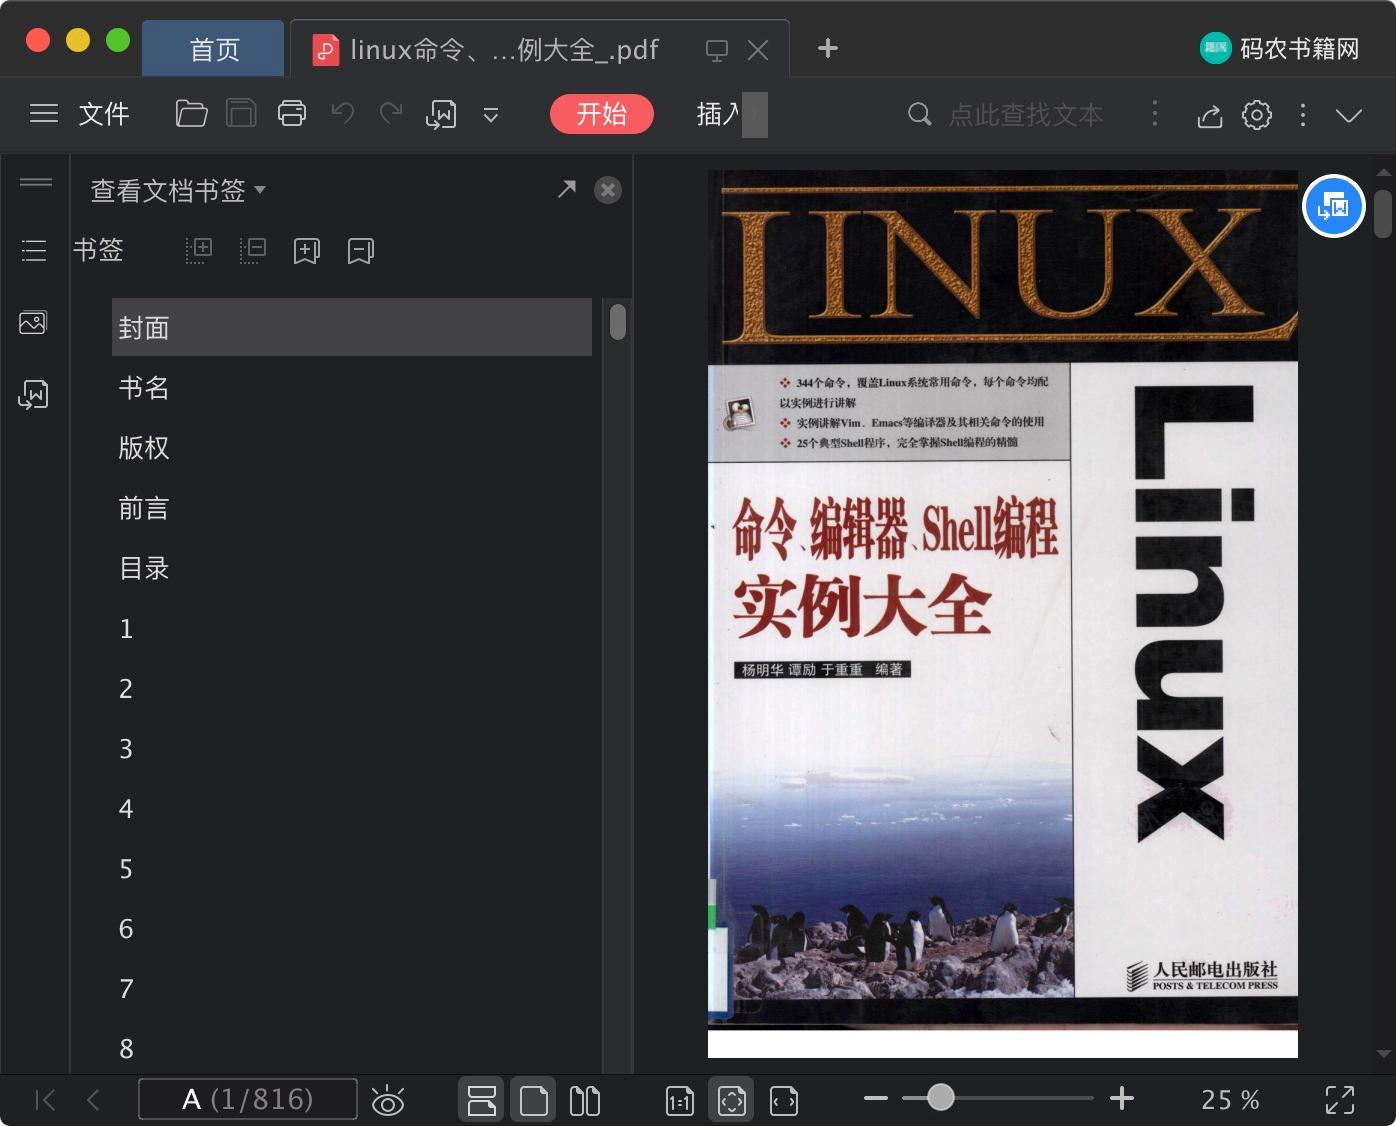Click the share export icon

click(1210, 115)
